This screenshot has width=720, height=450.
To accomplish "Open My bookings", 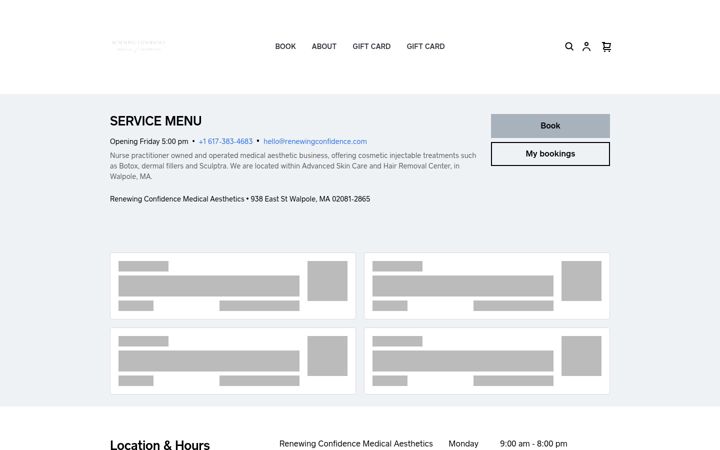I will pyautogui.click(x=550, y=154).
